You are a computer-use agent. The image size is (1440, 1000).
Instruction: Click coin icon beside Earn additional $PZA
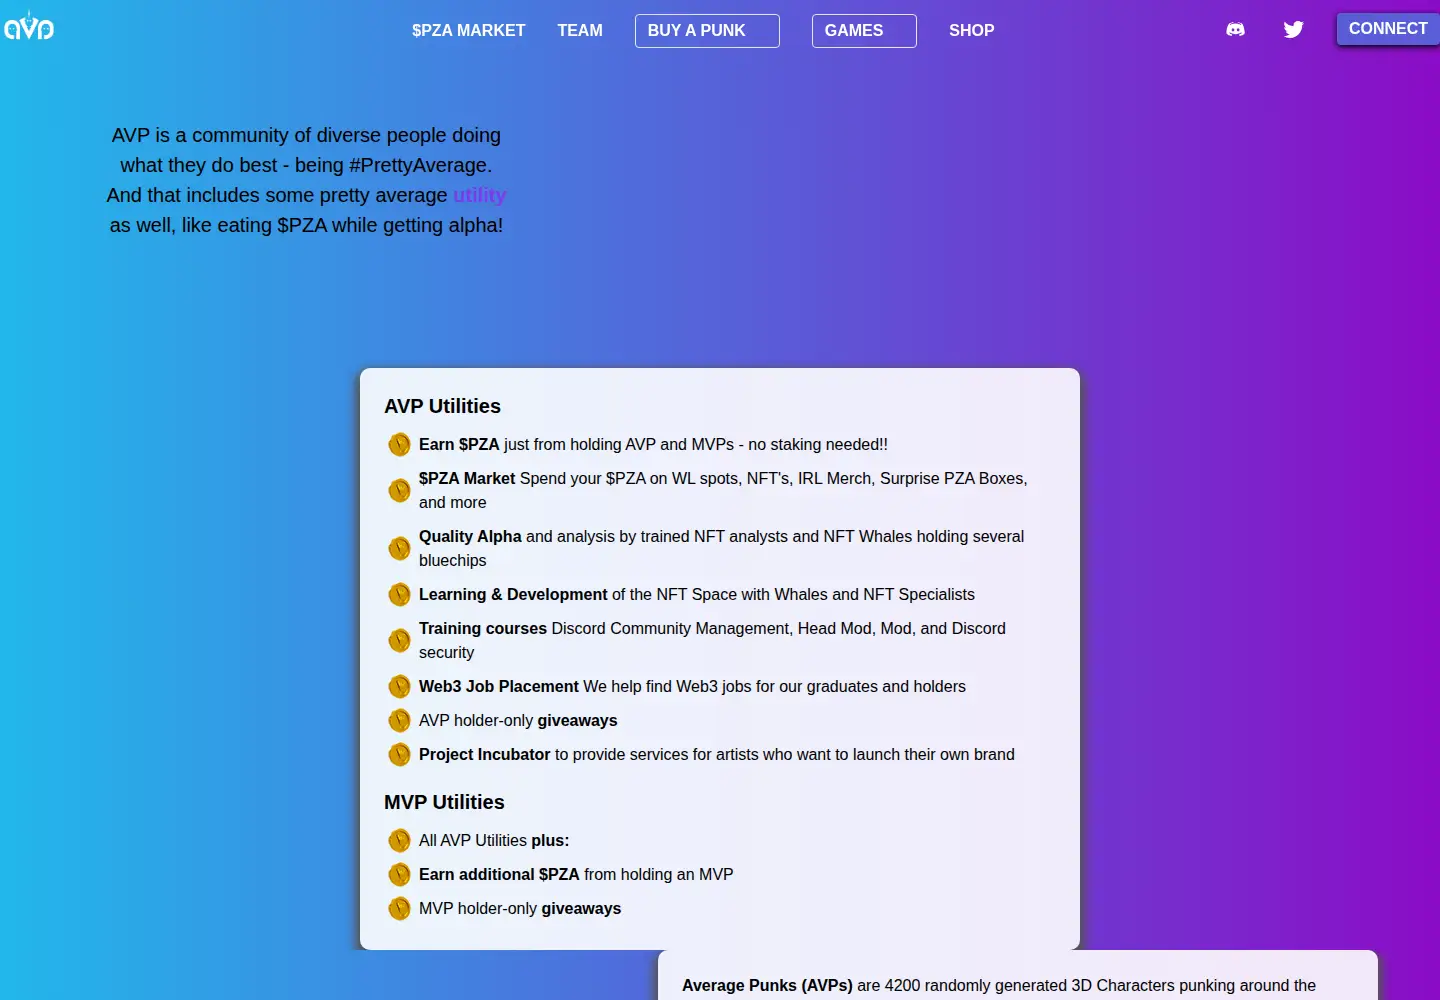399,874
